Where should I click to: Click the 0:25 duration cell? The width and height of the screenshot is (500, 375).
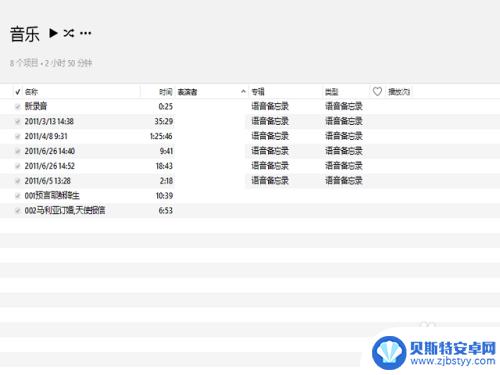coord(166,106)
